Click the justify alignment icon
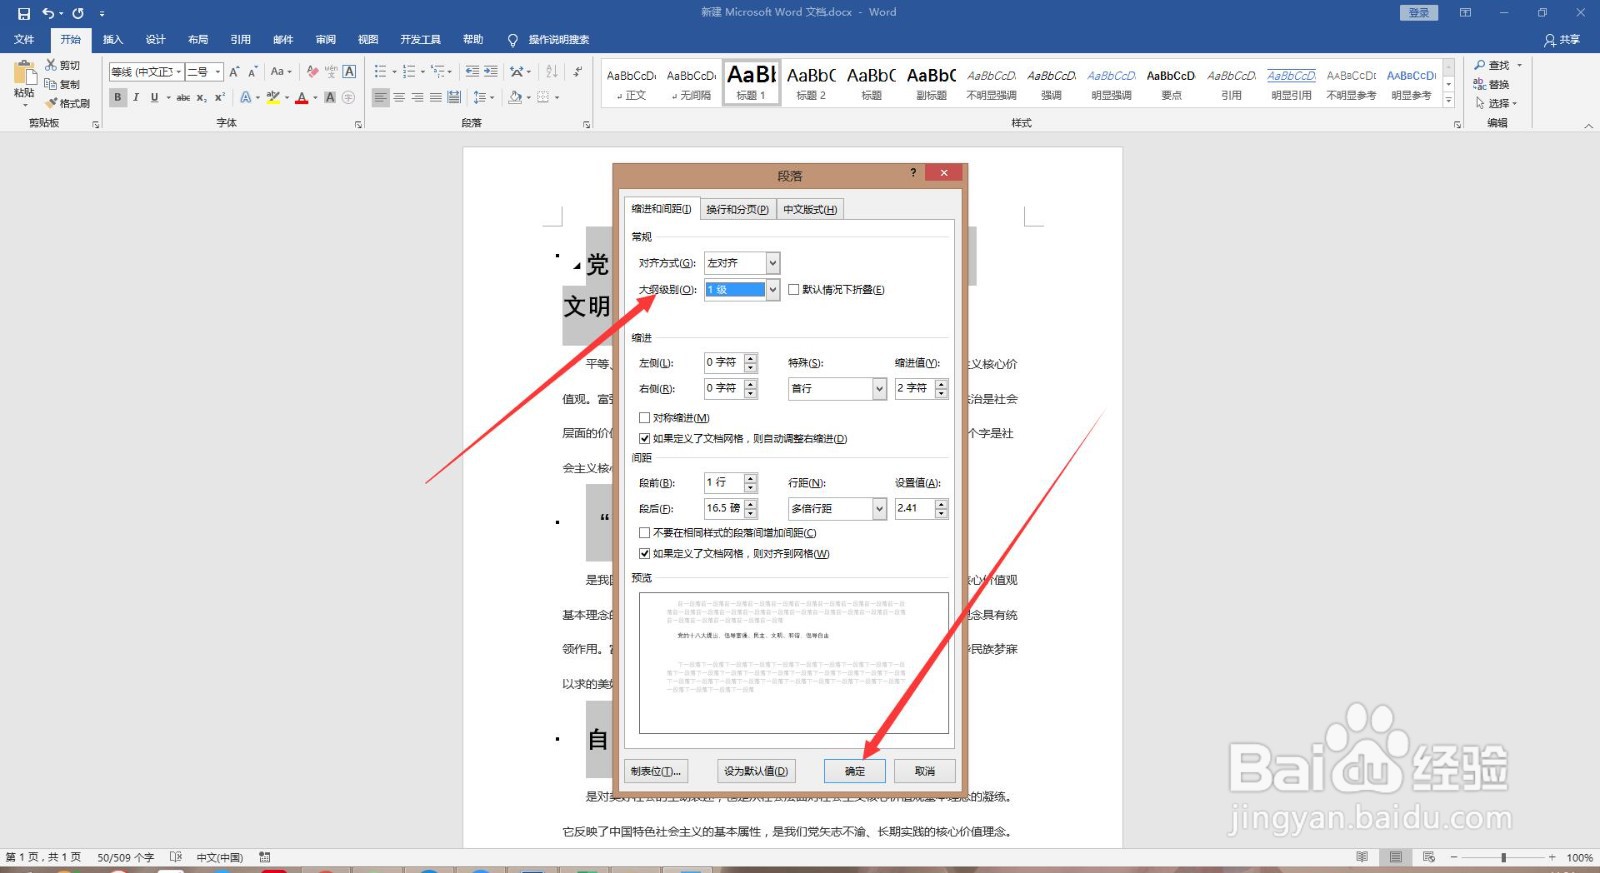The width and height of the screenshot is (1600, 873). click(436, 97)
